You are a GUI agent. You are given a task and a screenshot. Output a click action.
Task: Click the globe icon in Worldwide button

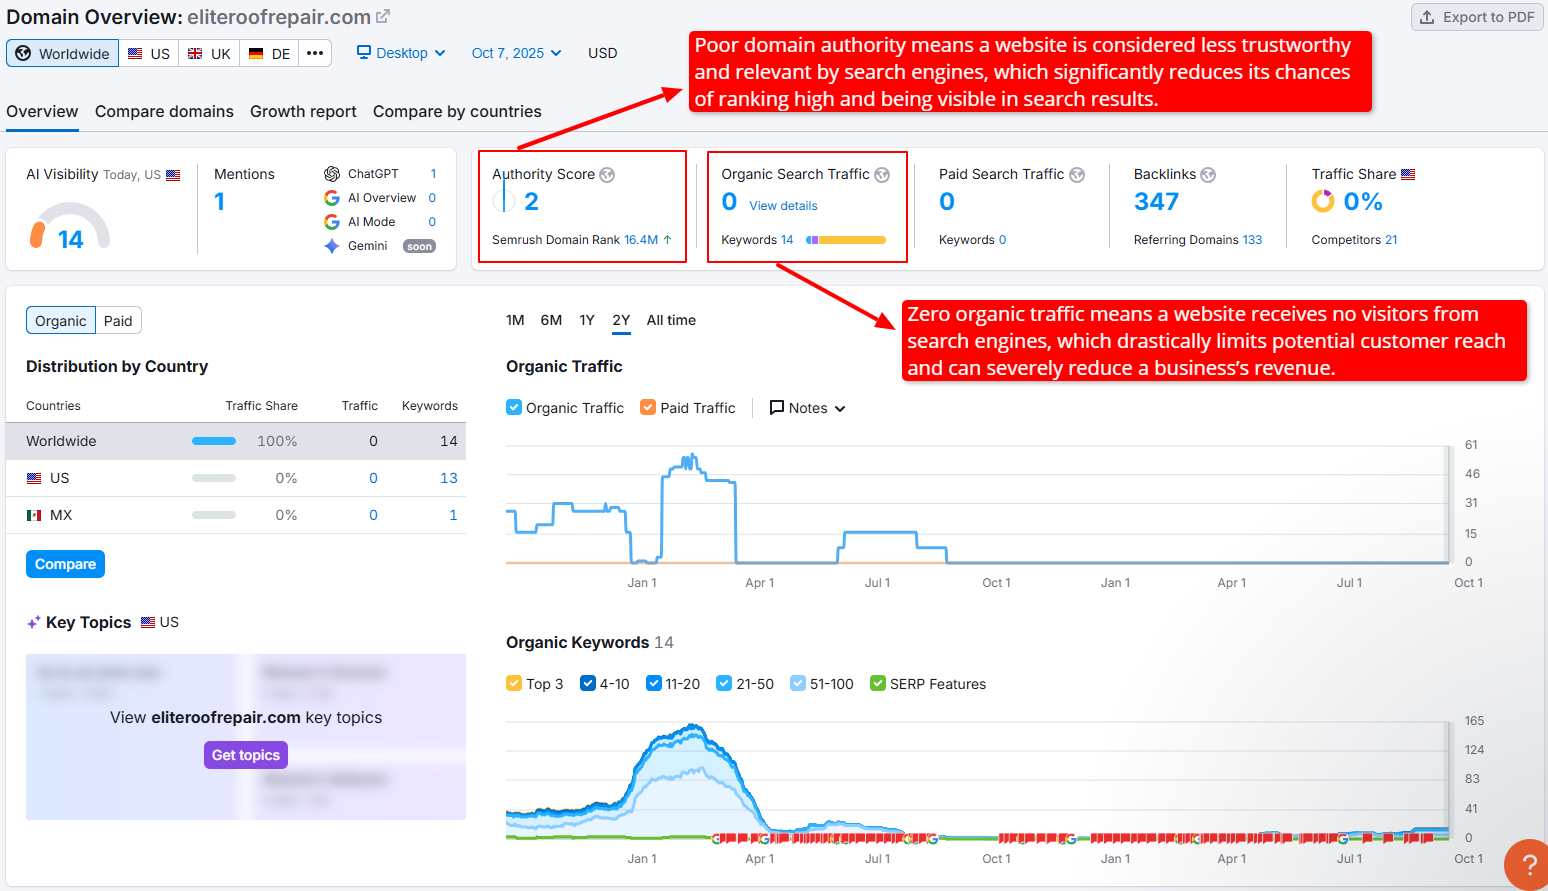coord(23,53)
